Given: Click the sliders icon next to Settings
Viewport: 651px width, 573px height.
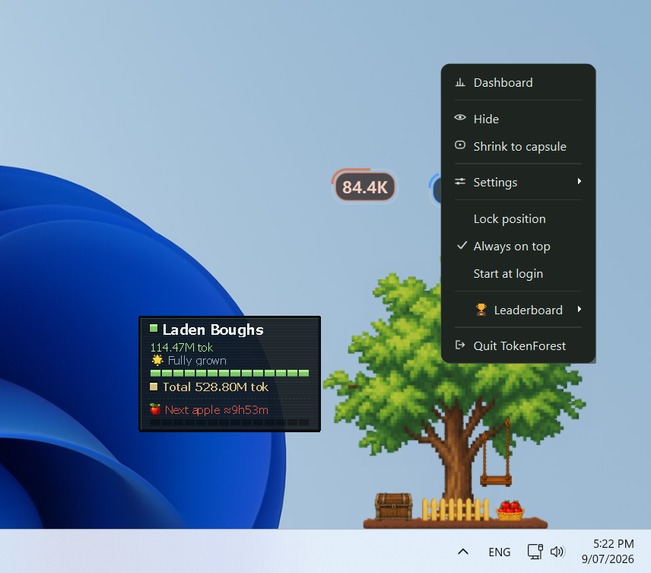Looking at the screenshot, I should point(460,181).
